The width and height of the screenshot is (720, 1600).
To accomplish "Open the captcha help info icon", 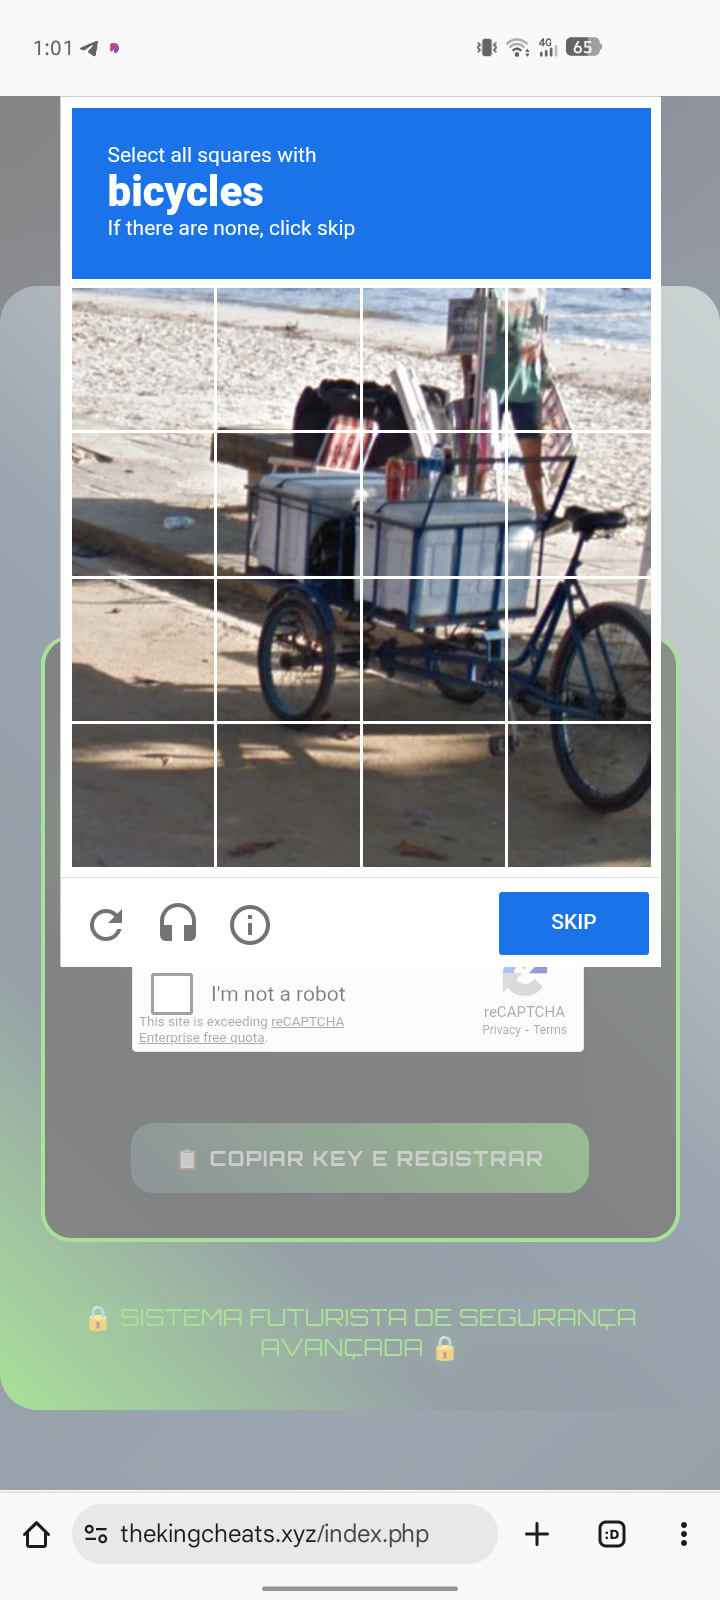I will 250,925.
